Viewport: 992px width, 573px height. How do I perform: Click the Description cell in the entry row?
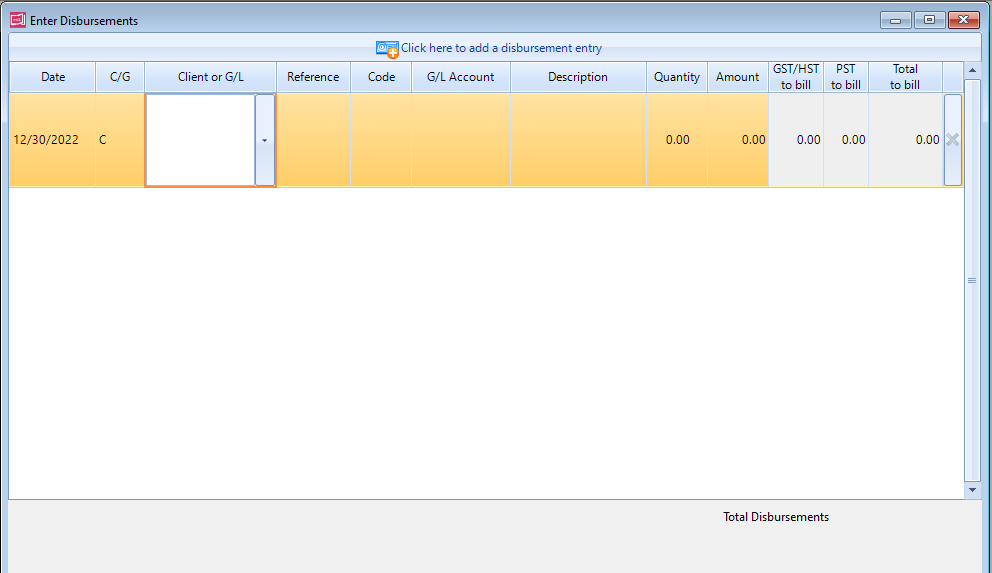click(578, 140)
